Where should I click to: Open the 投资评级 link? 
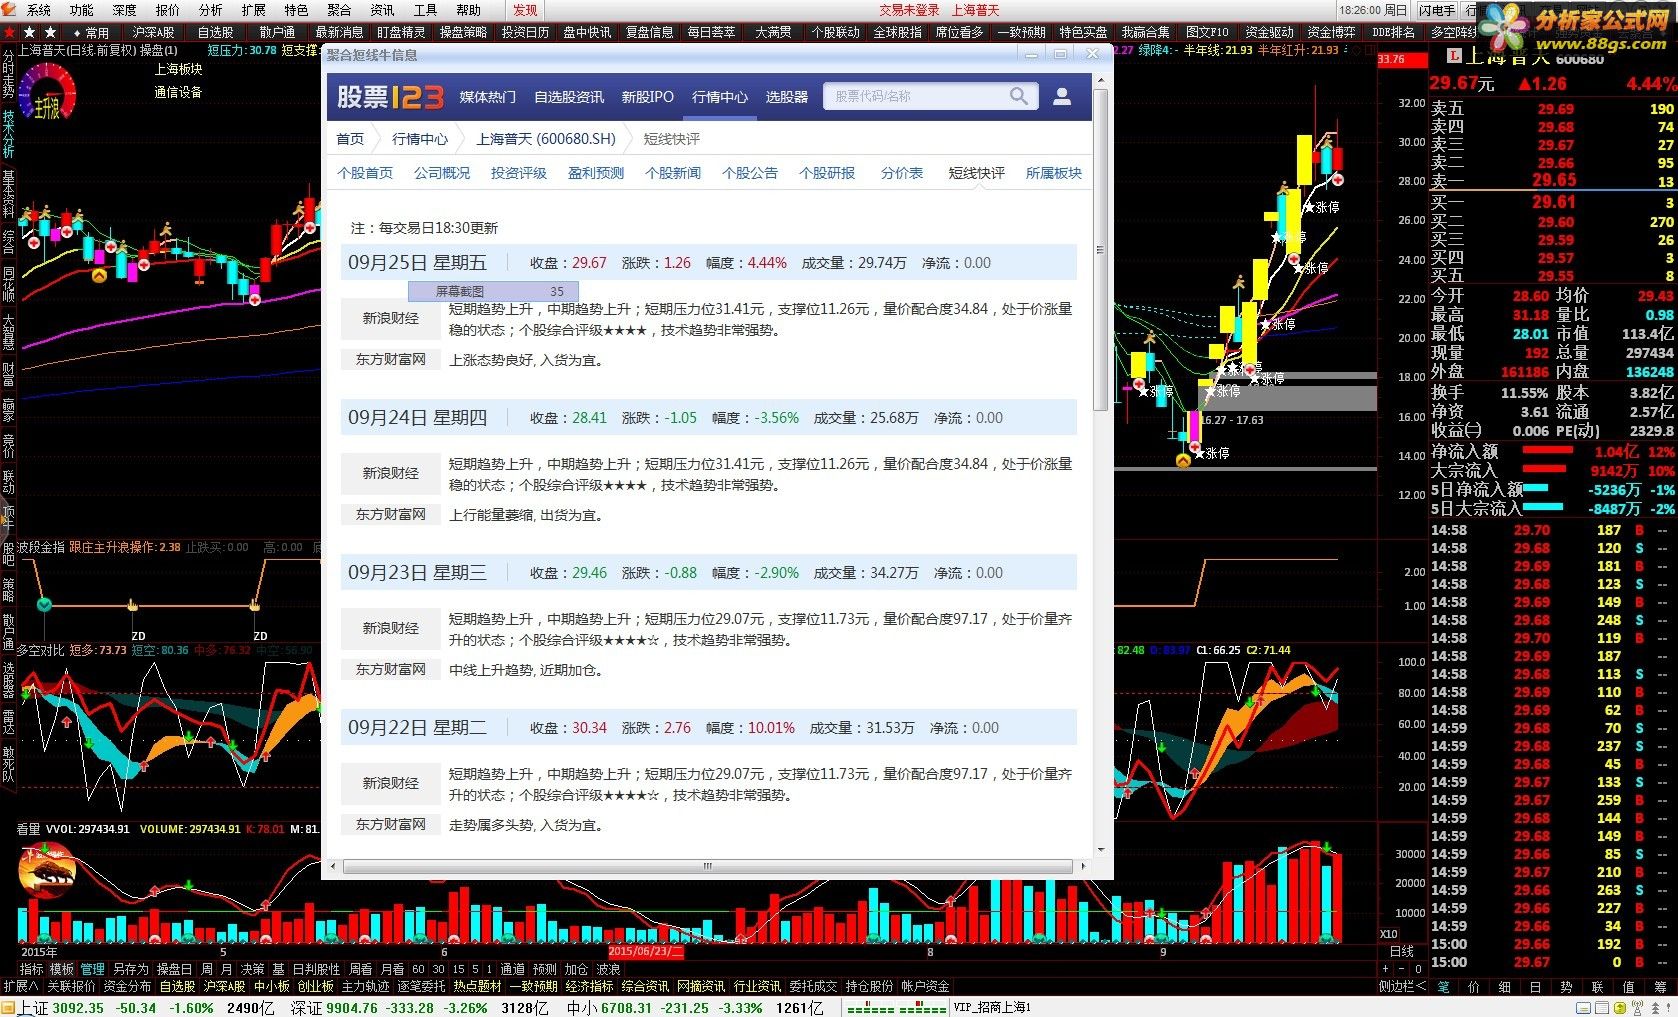click(519, 173)
